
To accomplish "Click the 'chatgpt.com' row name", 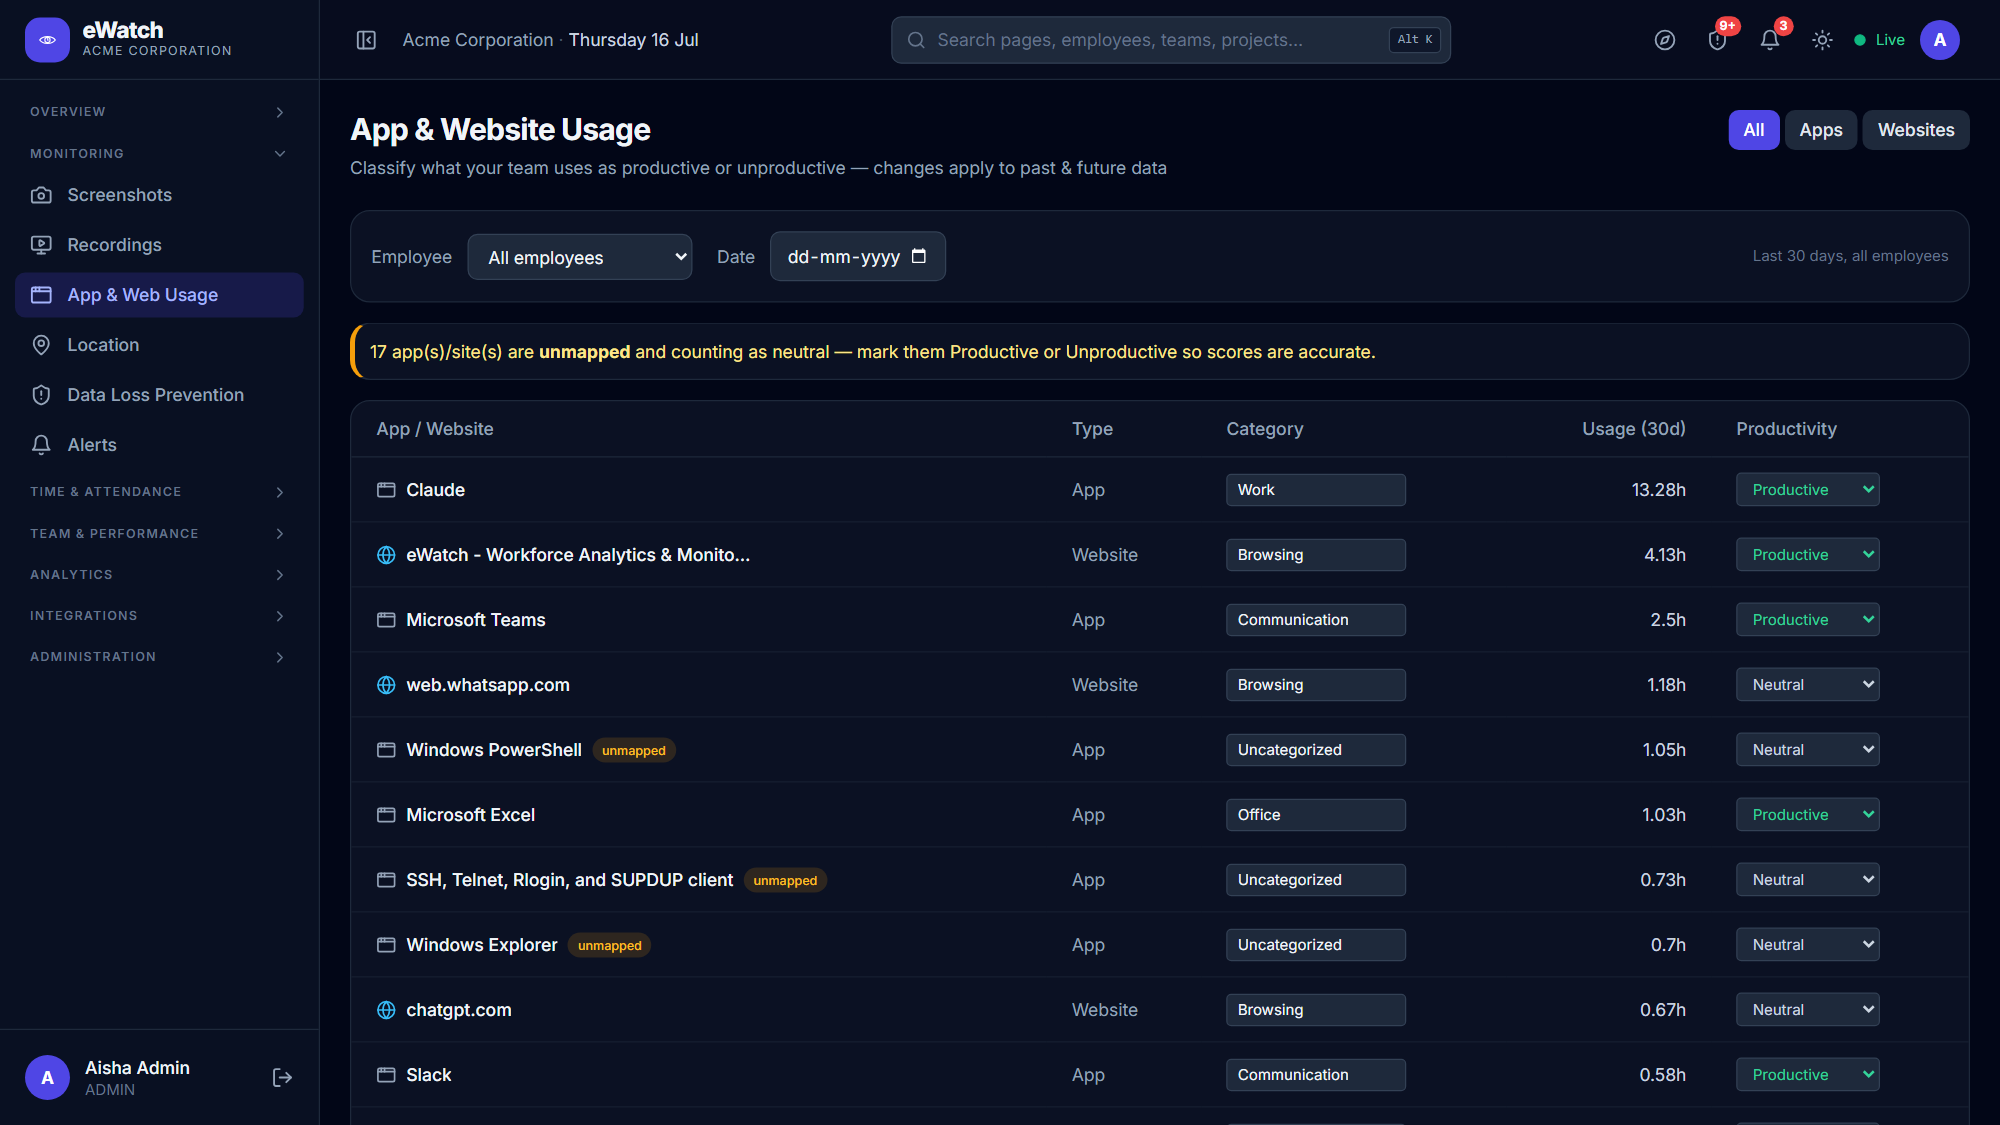I will [459, 1010].
